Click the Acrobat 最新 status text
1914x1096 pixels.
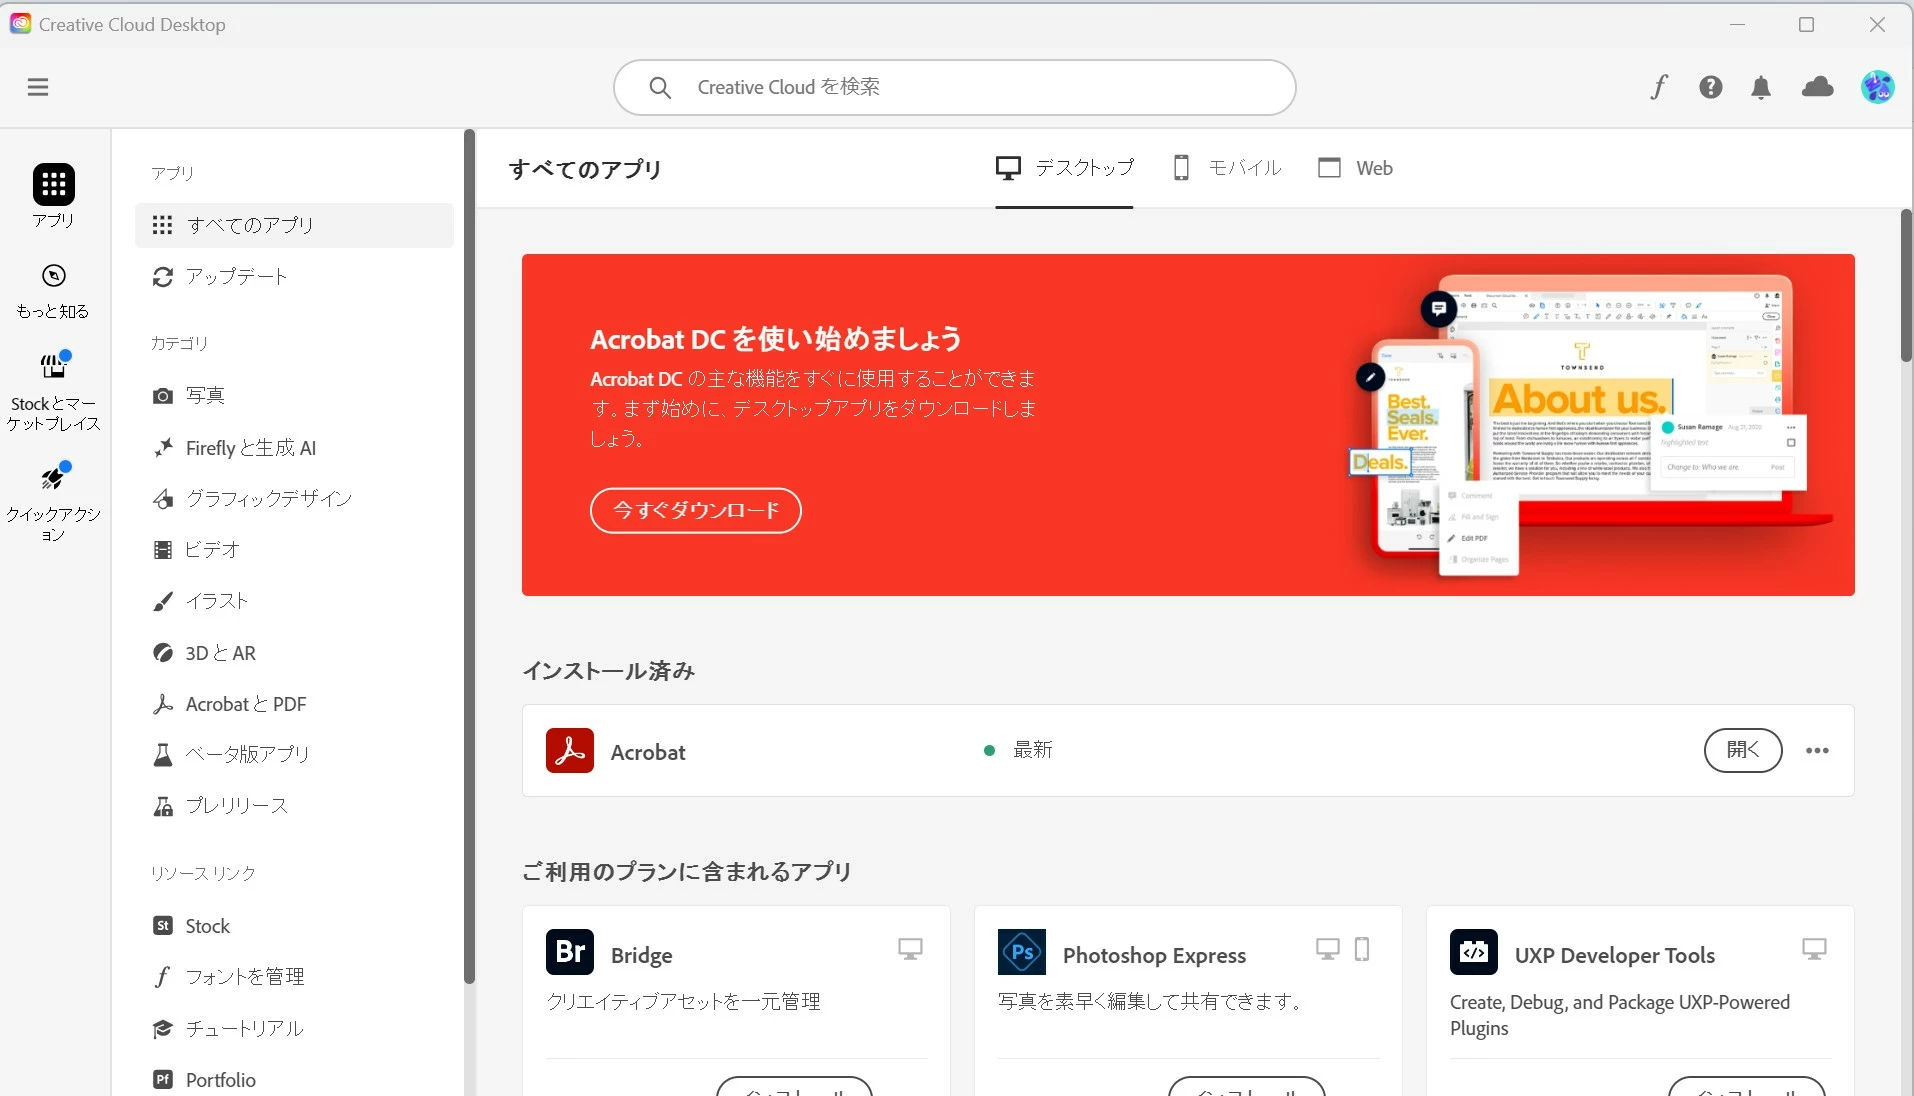(1033, 750)
